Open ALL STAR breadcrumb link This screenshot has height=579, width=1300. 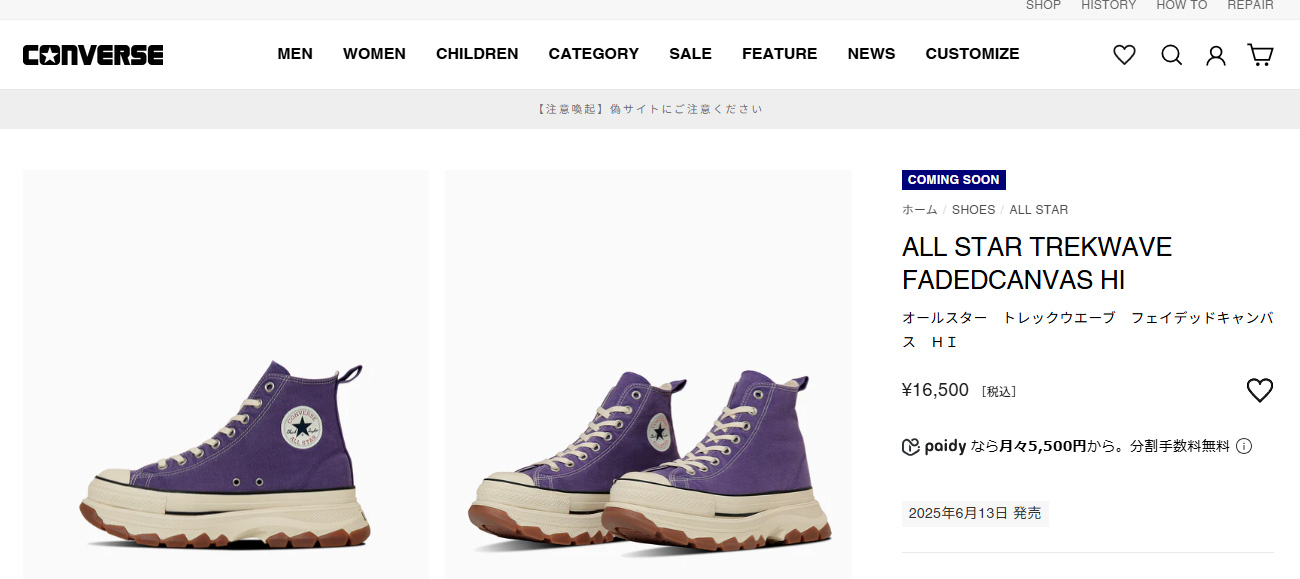tap(1038, 209)
